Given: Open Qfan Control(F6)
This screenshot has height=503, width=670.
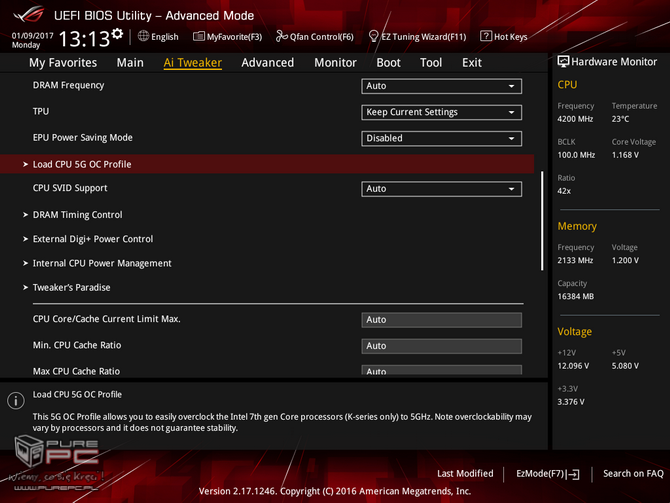Looking at the screenshot, I should point(315,37).
